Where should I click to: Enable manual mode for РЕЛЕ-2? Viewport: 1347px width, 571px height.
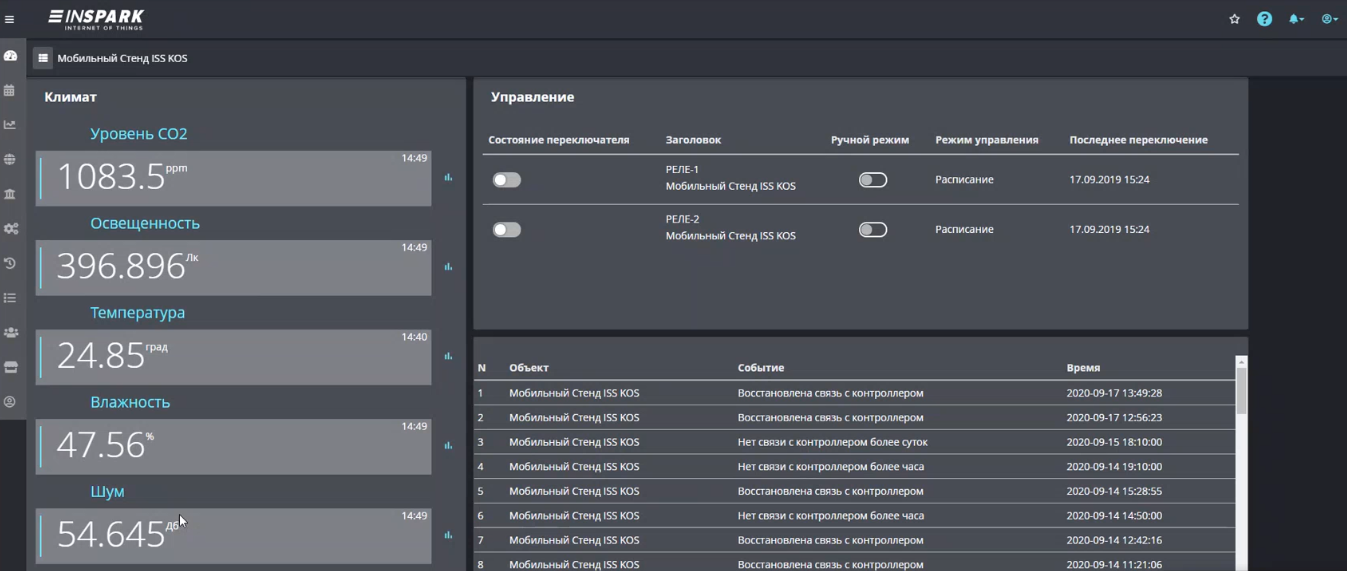[x=872, y=230]
